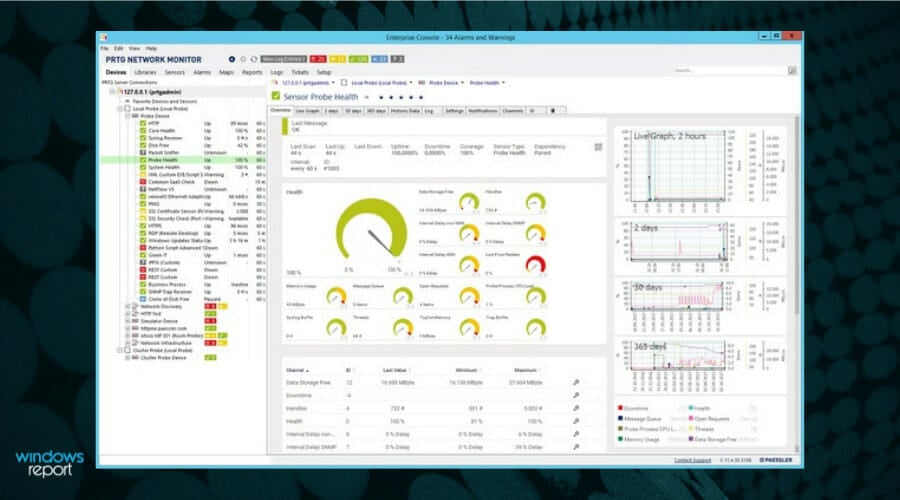The width and height of the screenshot is (900, 500).
Task: Click the right-side vertical scrollbar
Action: pyautogui.click(x=797, y=215)
